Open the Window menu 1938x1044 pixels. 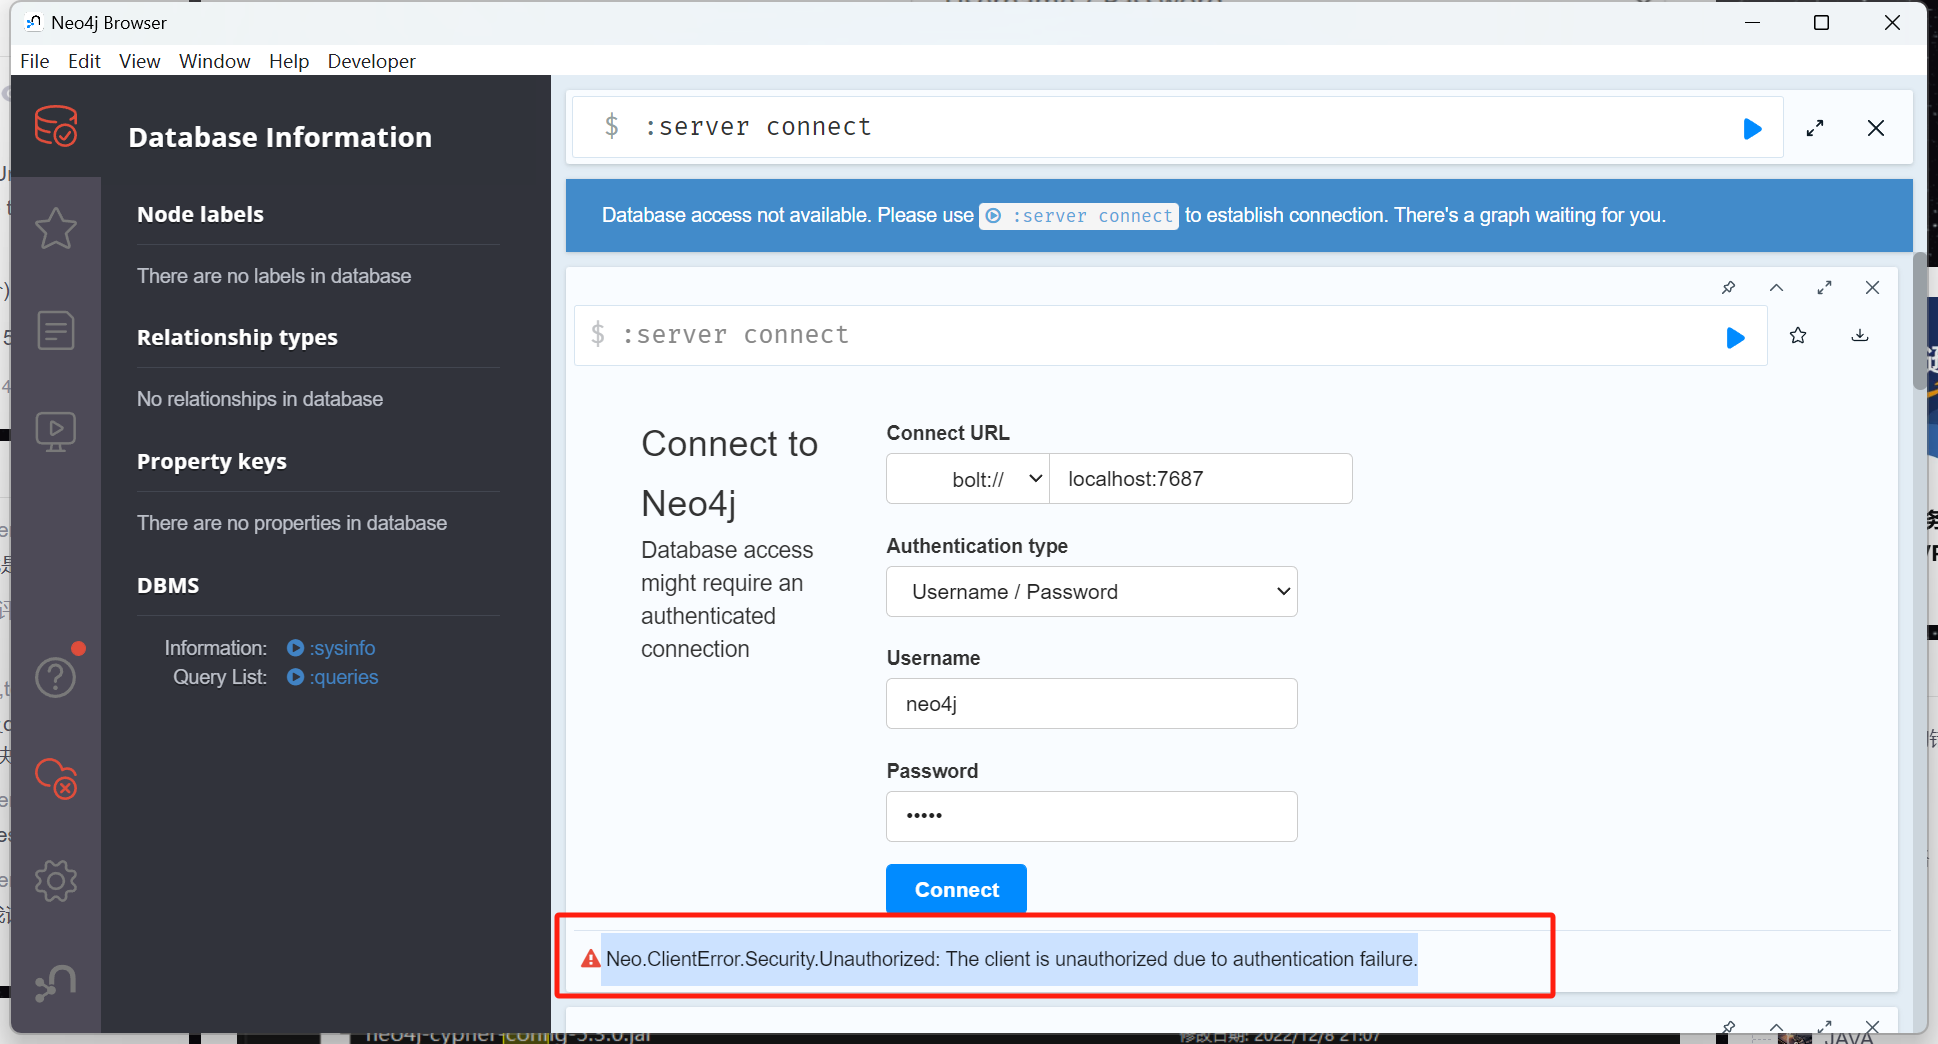click(215, 61)
